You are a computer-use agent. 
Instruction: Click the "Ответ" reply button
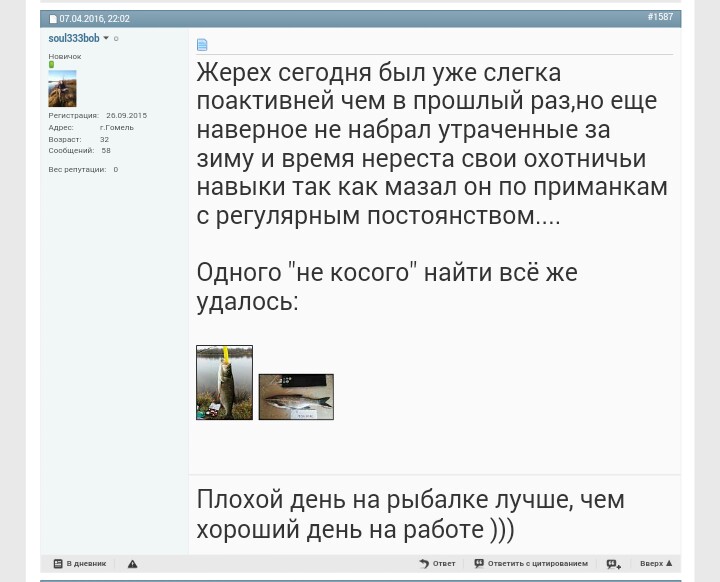[444, 564]
